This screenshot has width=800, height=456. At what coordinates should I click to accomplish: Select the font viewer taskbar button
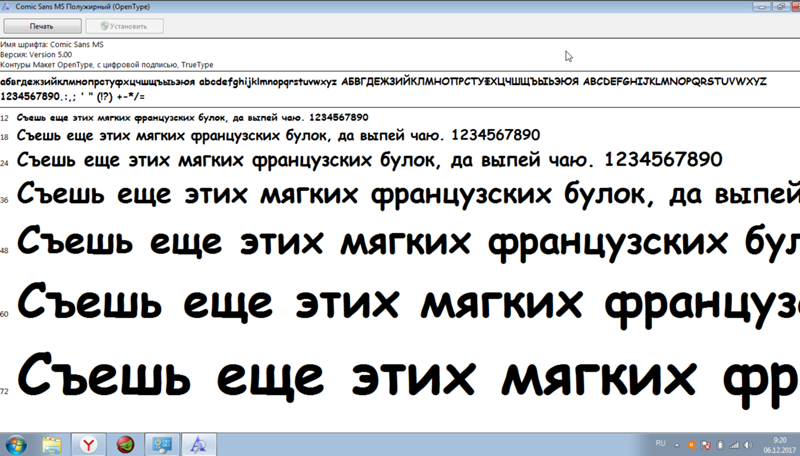199,445
